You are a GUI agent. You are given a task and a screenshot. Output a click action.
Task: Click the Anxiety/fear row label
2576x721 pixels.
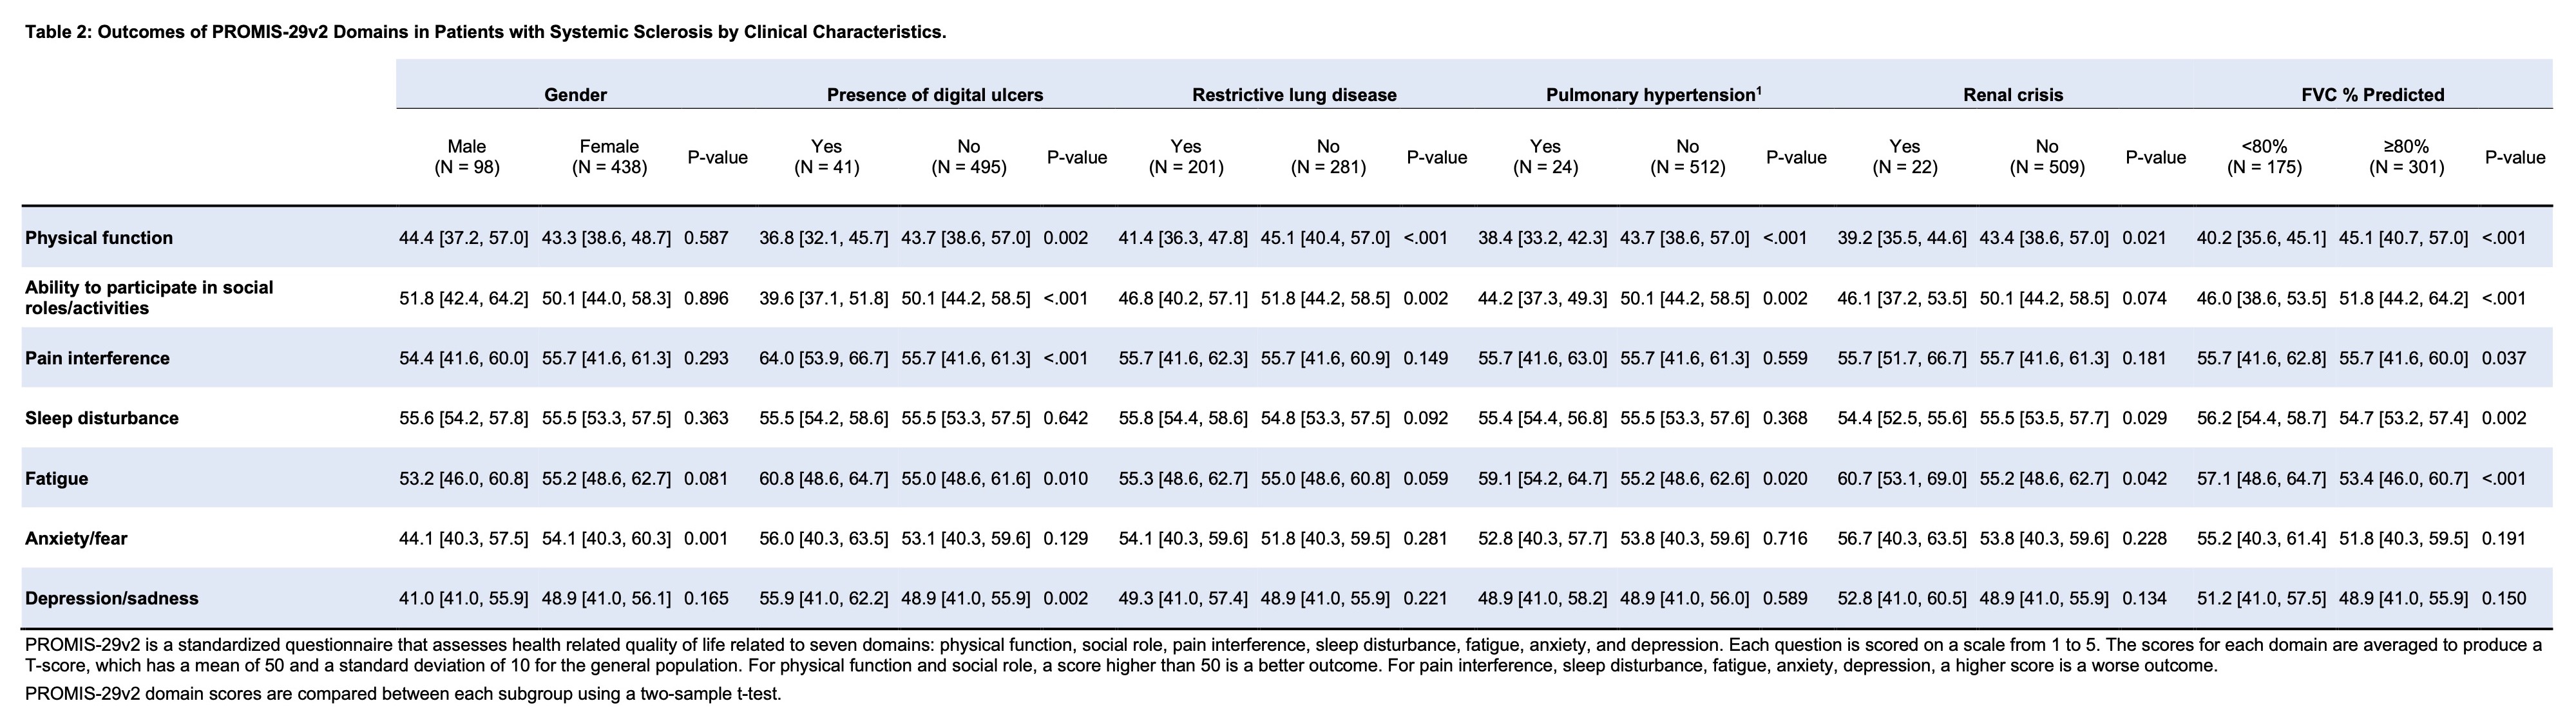[x=76, y=538]
